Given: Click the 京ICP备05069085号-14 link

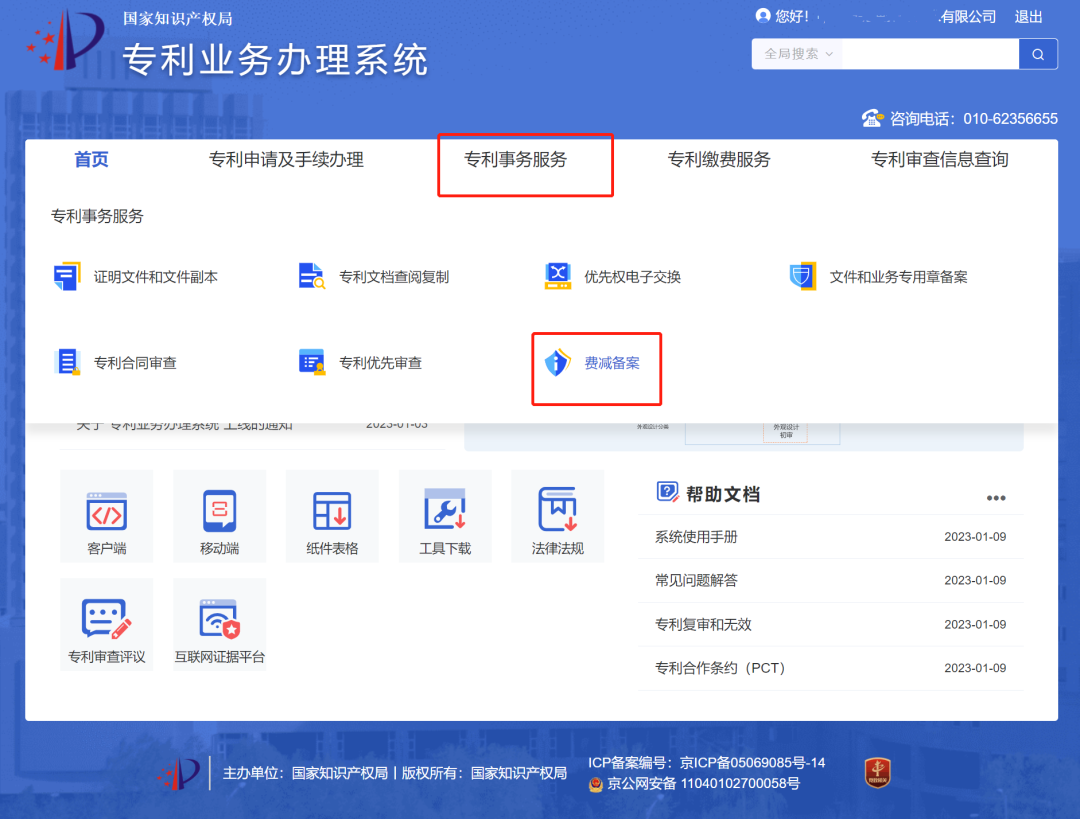Looking at the screenshot, I should (752, 763).
